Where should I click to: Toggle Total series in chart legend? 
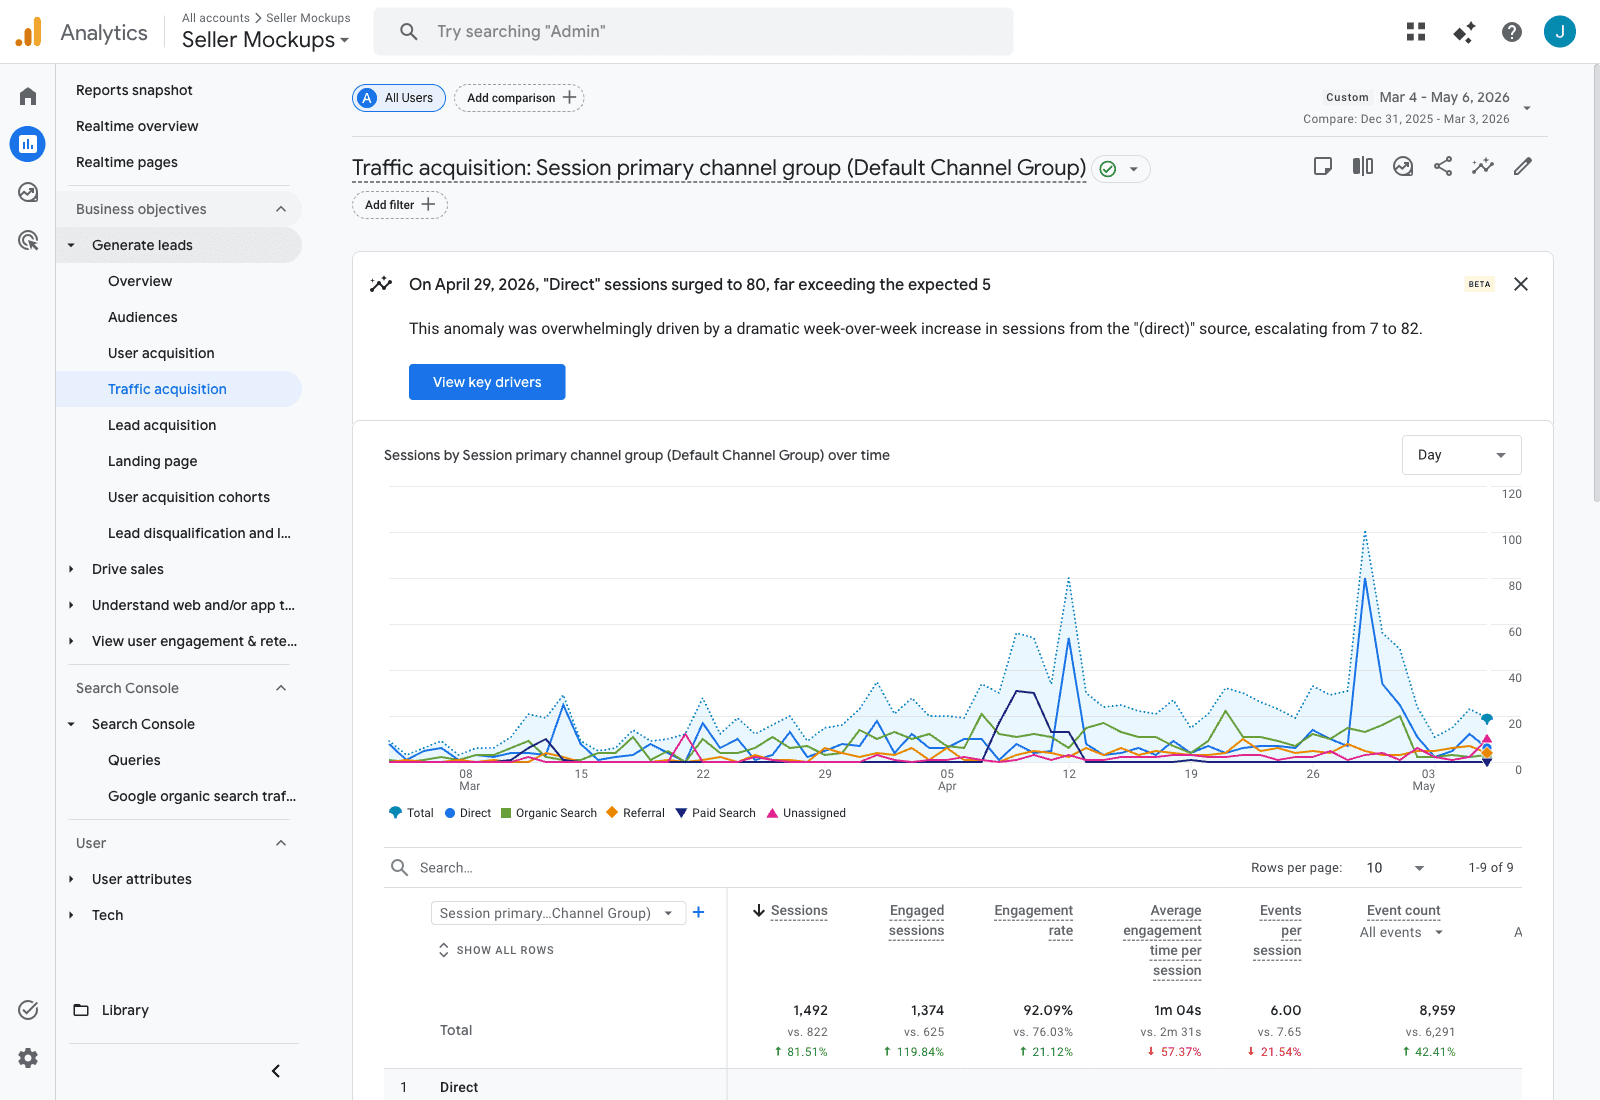(x=411, y=813)
